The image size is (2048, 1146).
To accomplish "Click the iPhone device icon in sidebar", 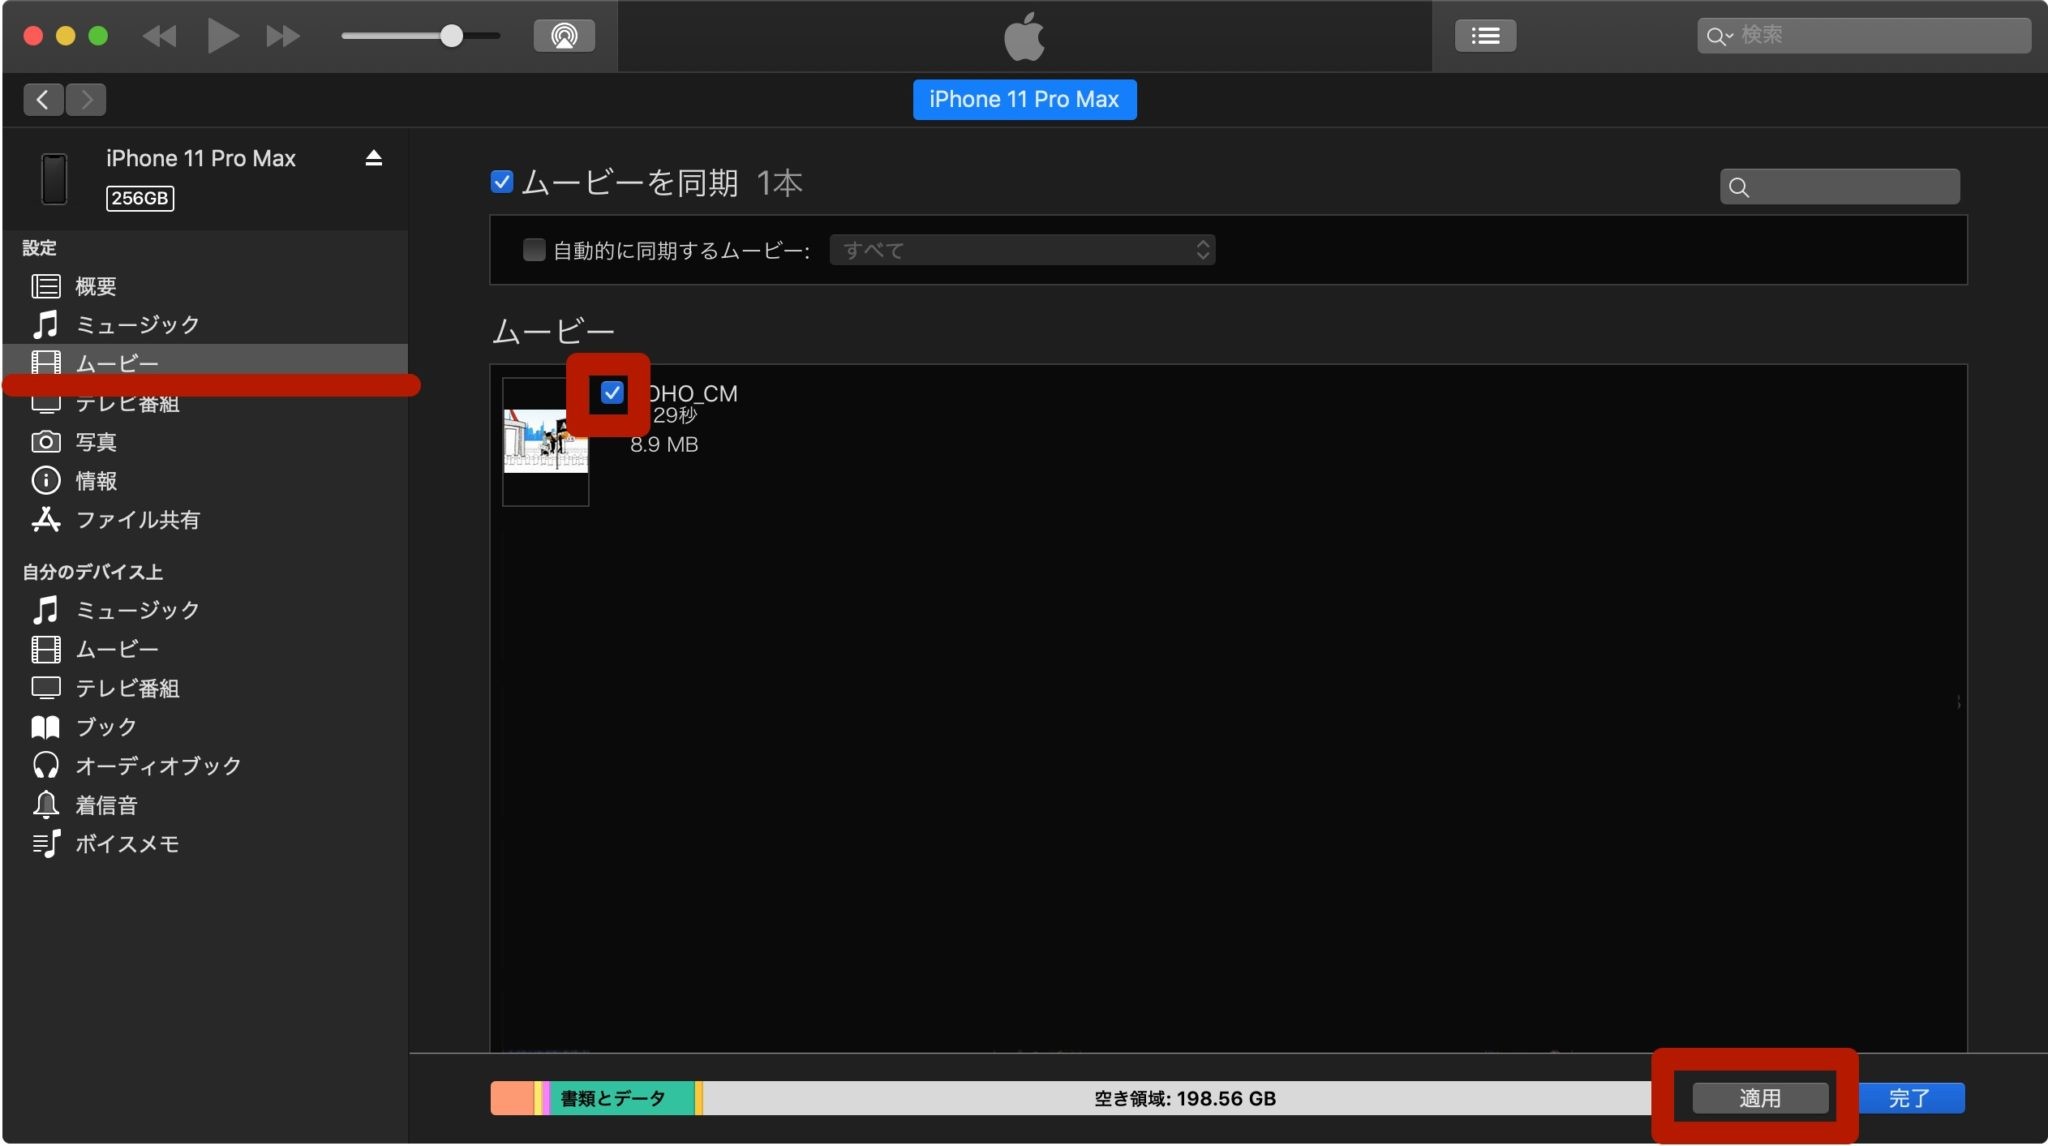I will pyautogui.click(x=55, y=178).
